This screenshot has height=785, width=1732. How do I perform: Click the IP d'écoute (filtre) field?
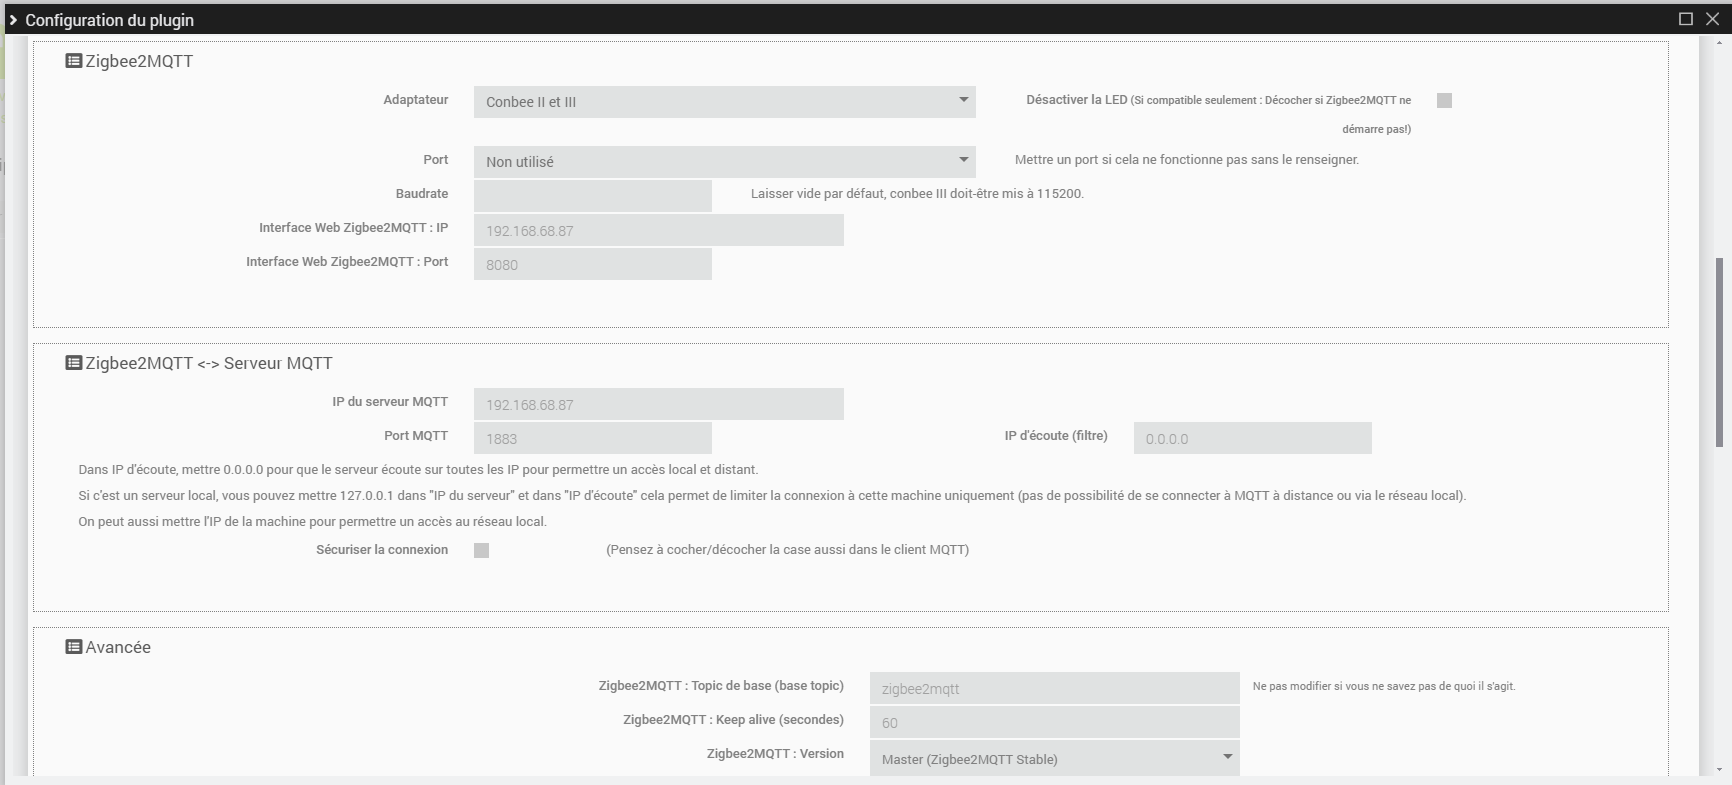pos(1253,438)
